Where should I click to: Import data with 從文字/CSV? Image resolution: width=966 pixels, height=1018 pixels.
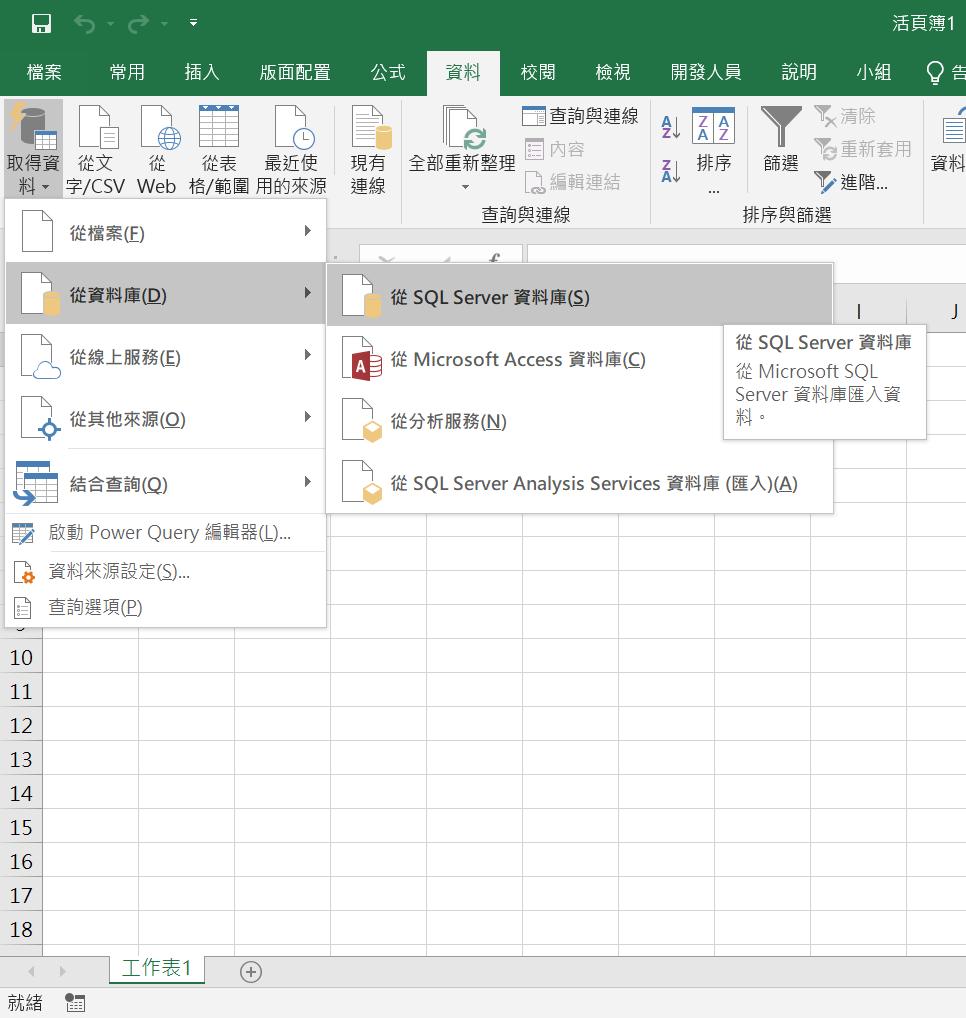95,149
